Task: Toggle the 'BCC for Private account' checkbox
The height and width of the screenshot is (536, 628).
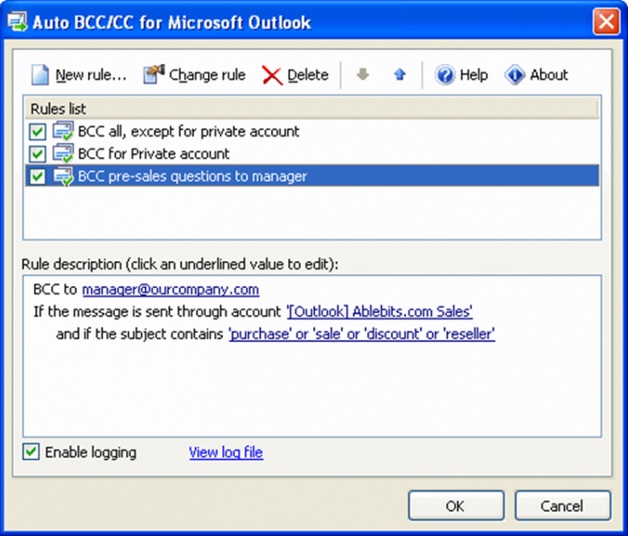Action: point(37,154)
